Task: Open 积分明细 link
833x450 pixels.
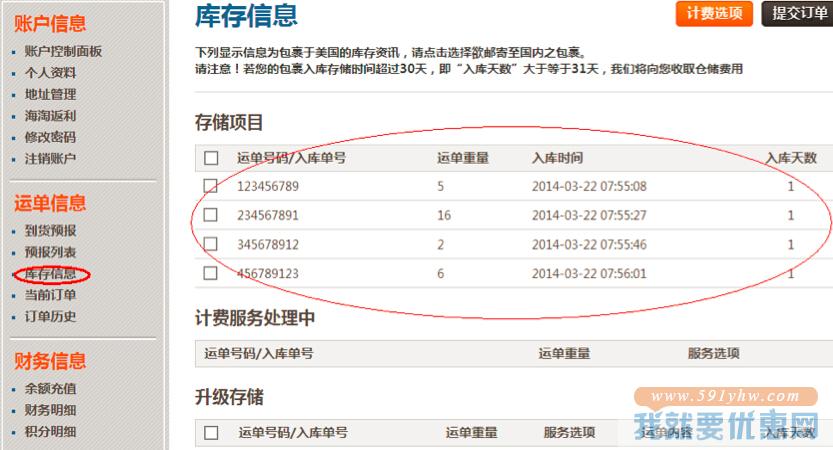Action: coord(50,431)
